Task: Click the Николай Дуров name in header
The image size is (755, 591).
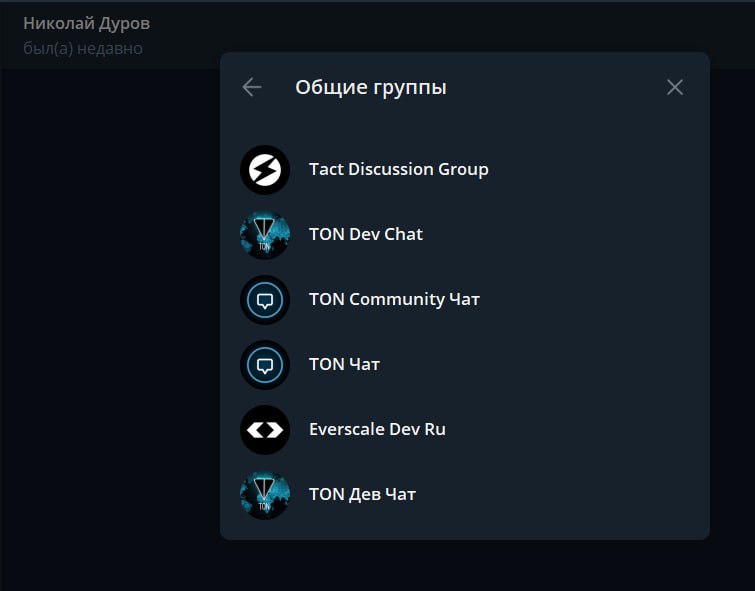Action: click(x=86, y=23)
